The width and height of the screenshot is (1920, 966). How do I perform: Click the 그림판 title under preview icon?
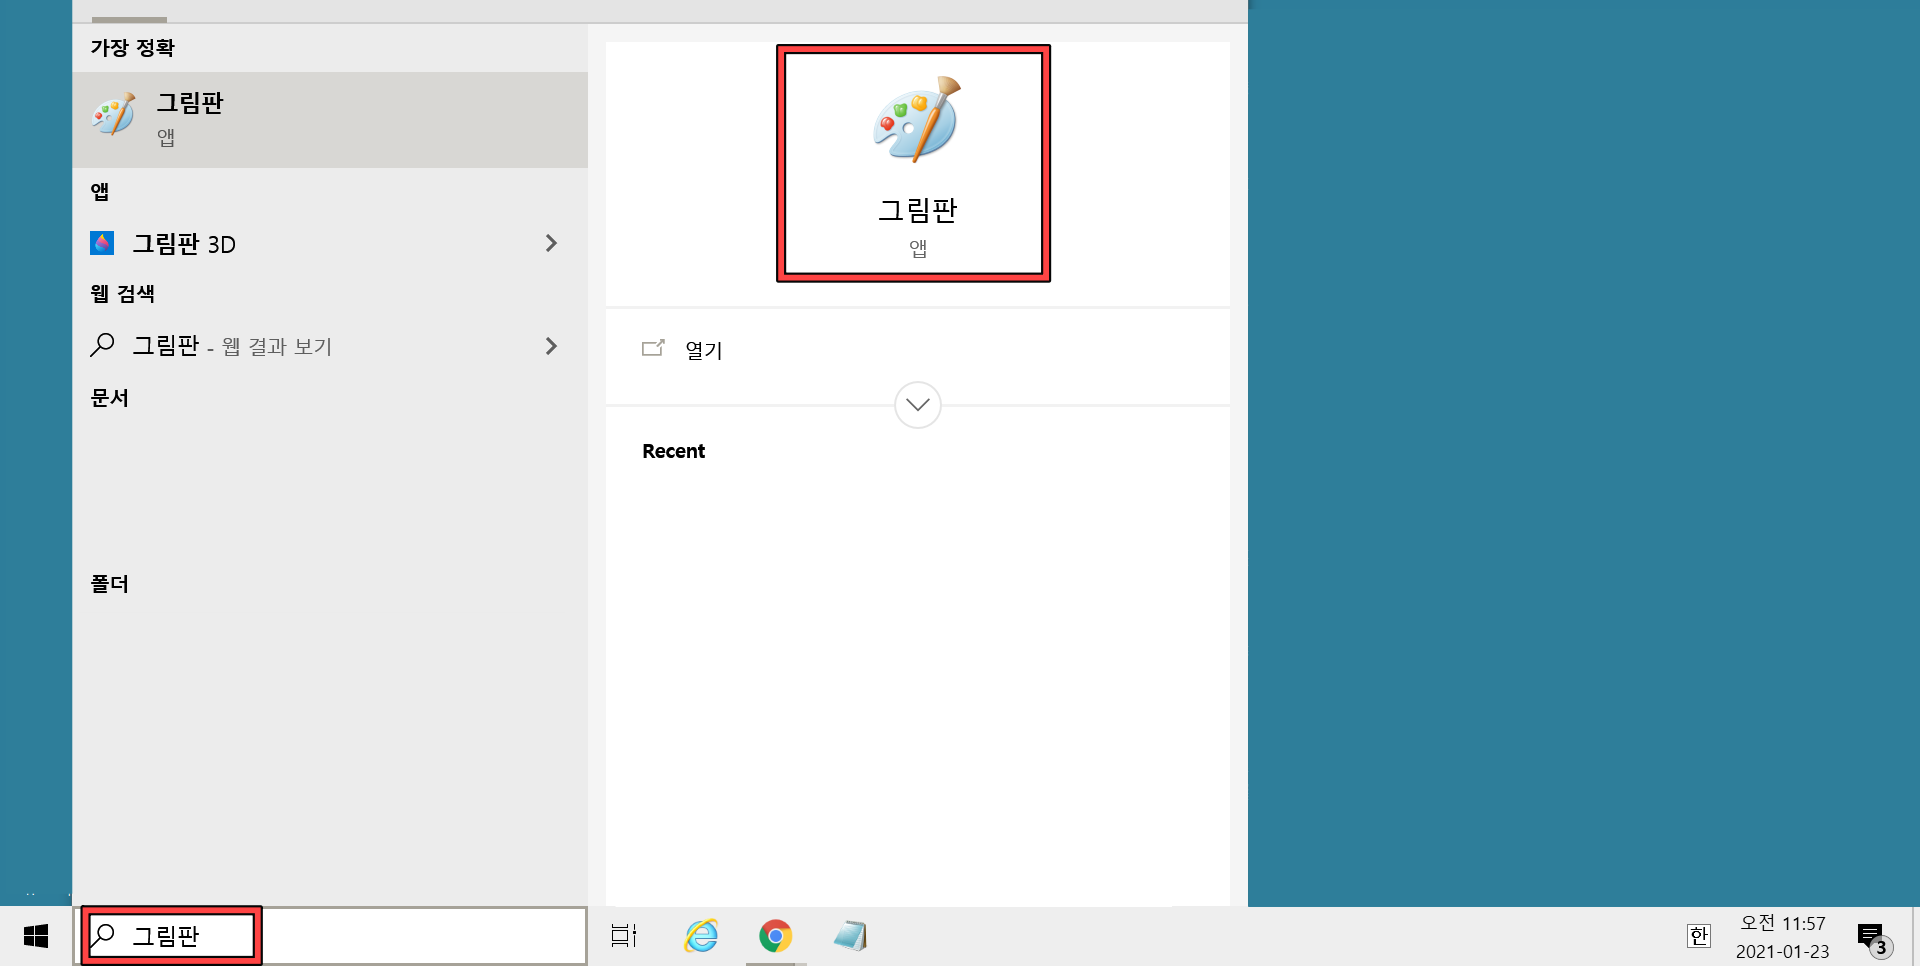pyautogui.click(x=917, y=210)
